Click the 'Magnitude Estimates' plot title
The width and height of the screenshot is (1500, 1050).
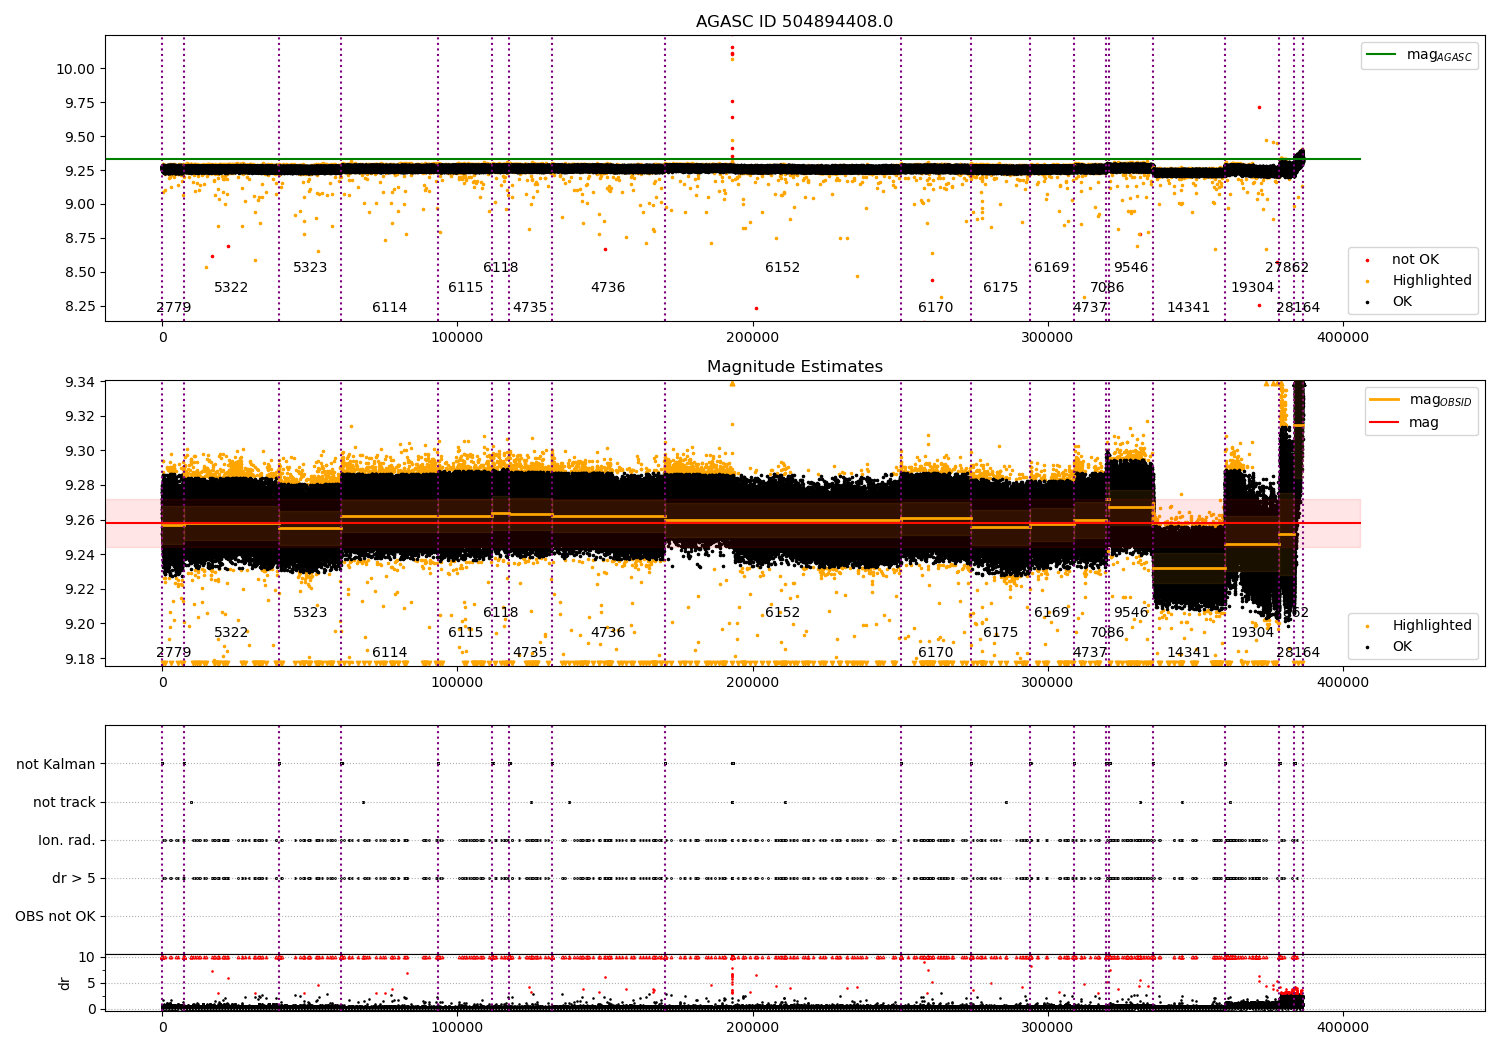(794, 367)
